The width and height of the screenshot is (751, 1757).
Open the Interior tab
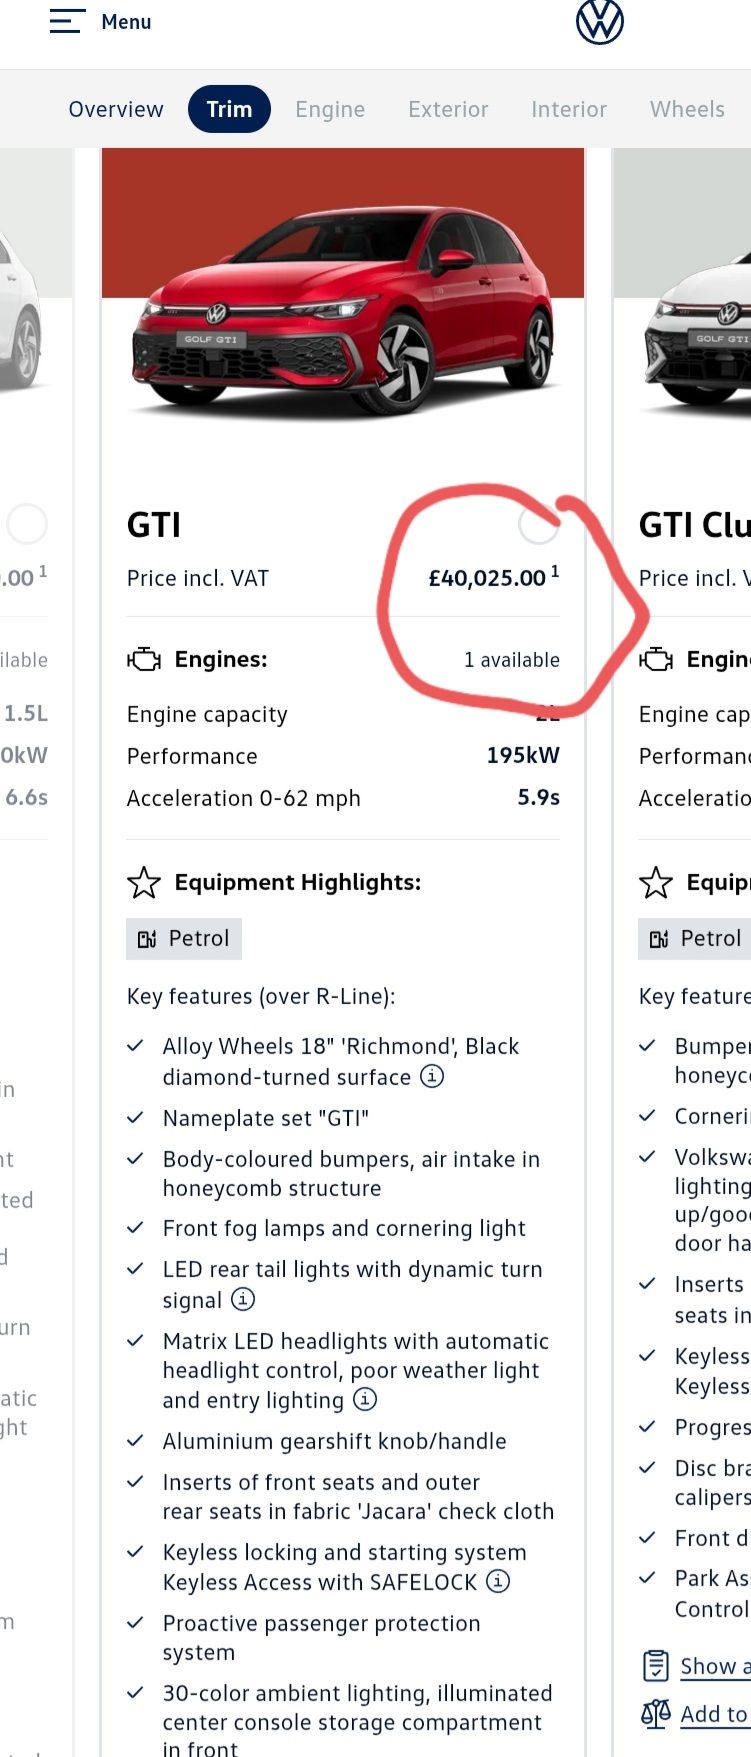[569, 109]
